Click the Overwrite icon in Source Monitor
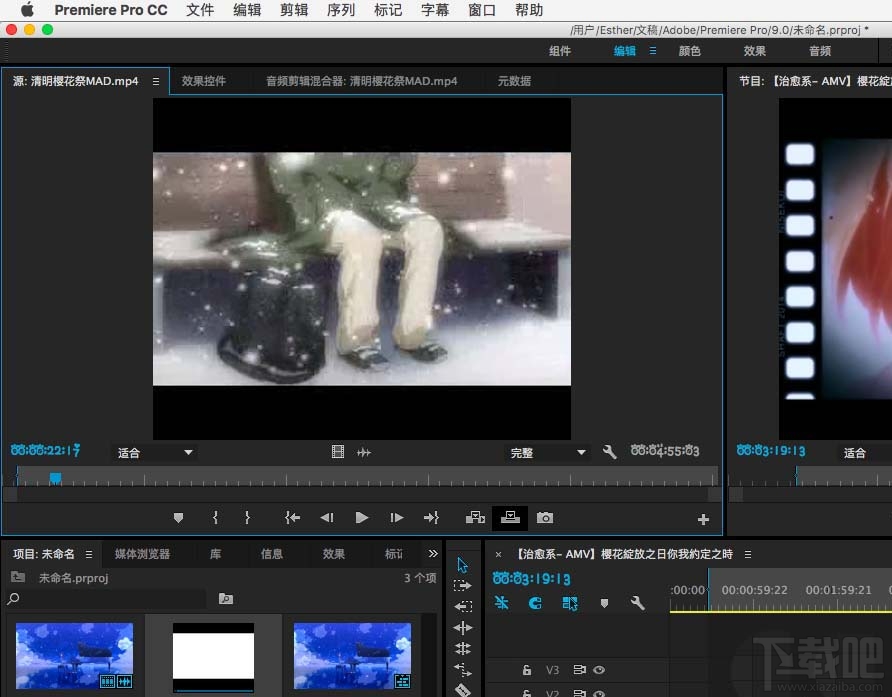The width and height of the screenshot is (892, 697). (510, 518)
